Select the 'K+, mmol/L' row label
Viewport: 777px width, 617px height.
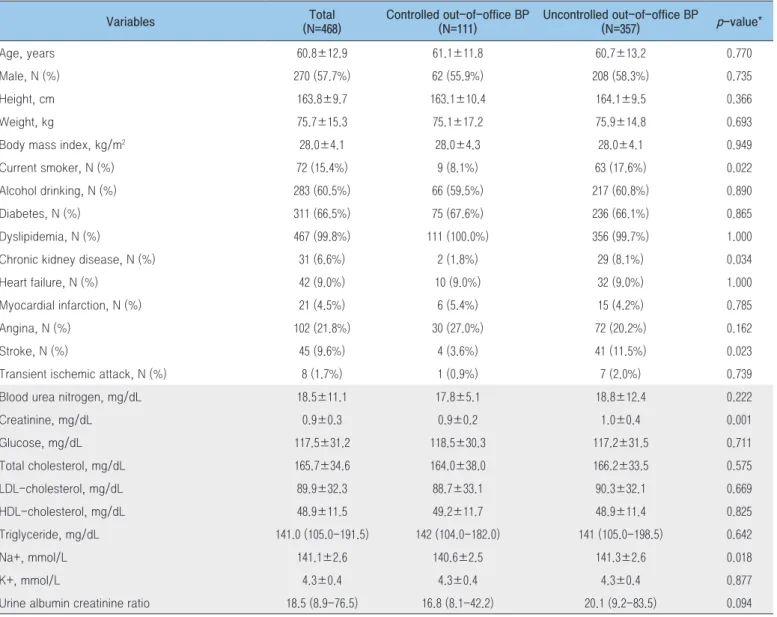point(30,580)
